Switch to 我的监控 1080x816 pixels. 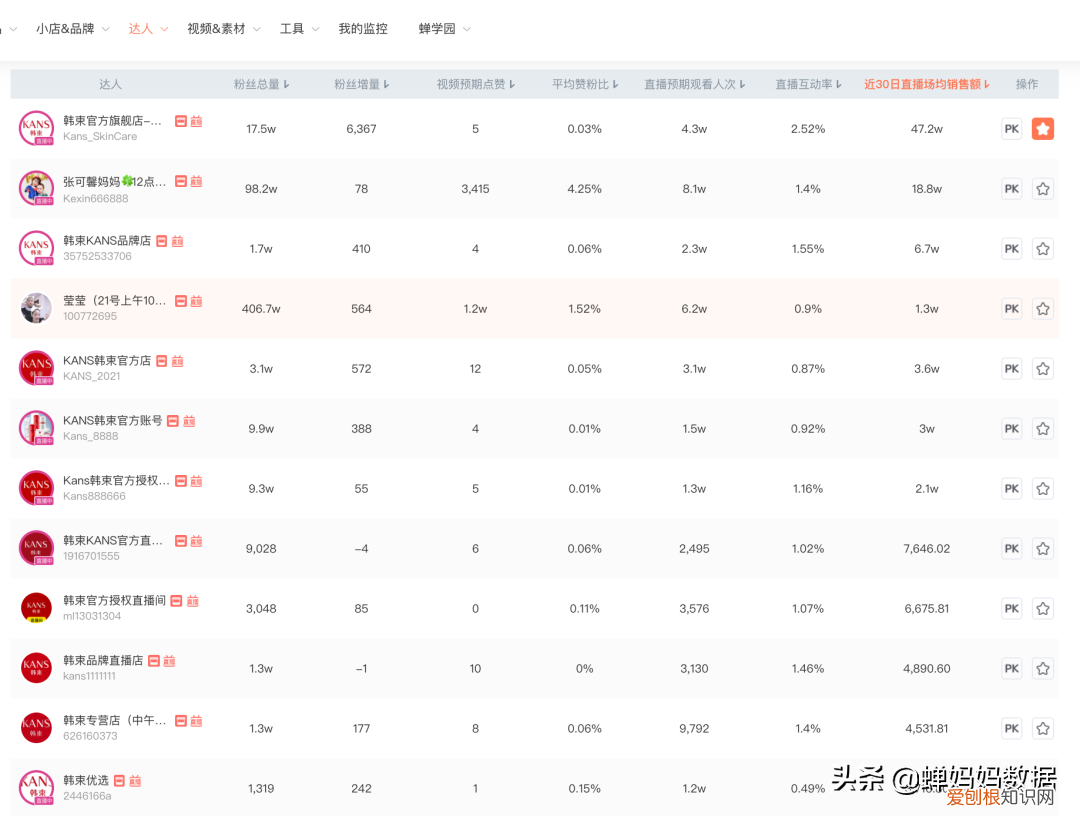(364, 28)
